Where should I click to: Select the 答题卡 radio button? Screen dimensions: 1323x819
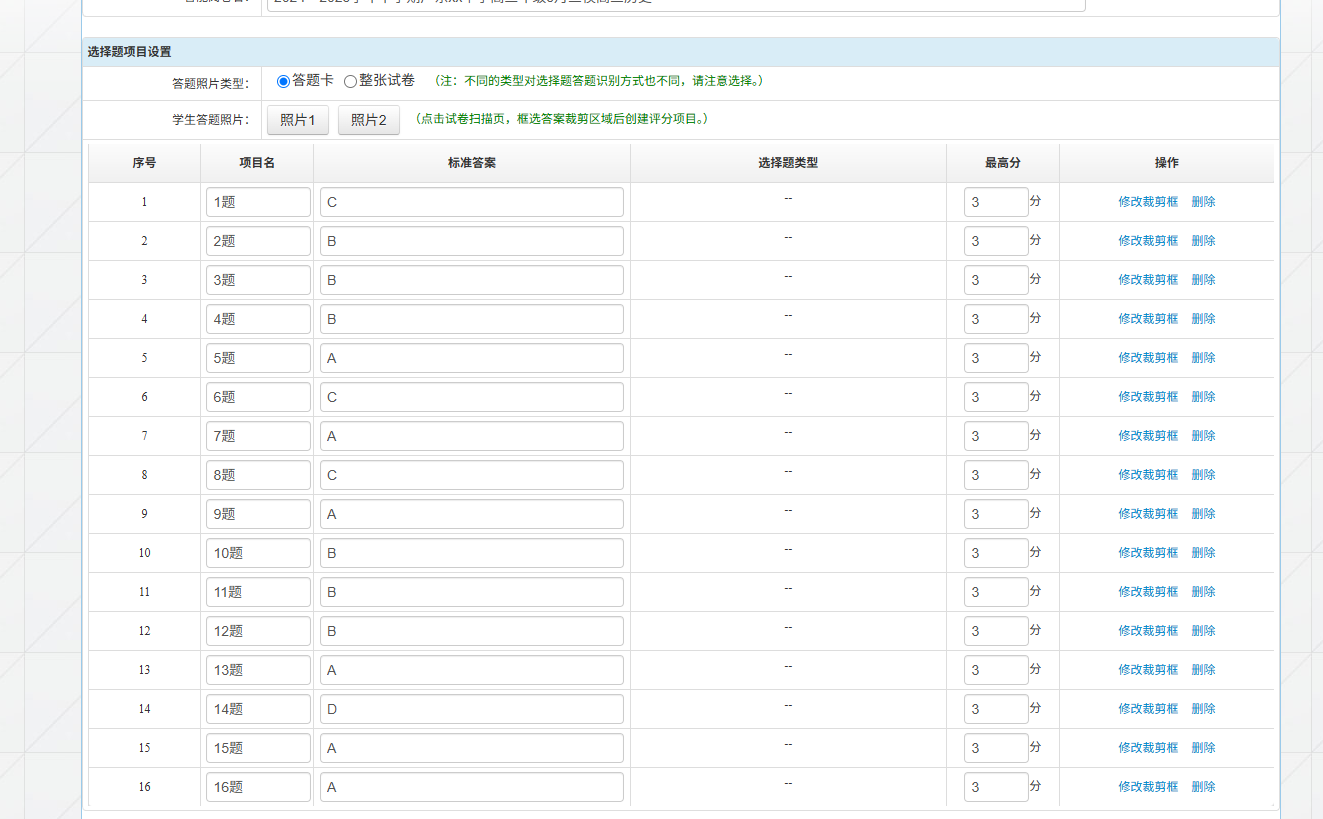pyautogui.click(x=283, y=81)
